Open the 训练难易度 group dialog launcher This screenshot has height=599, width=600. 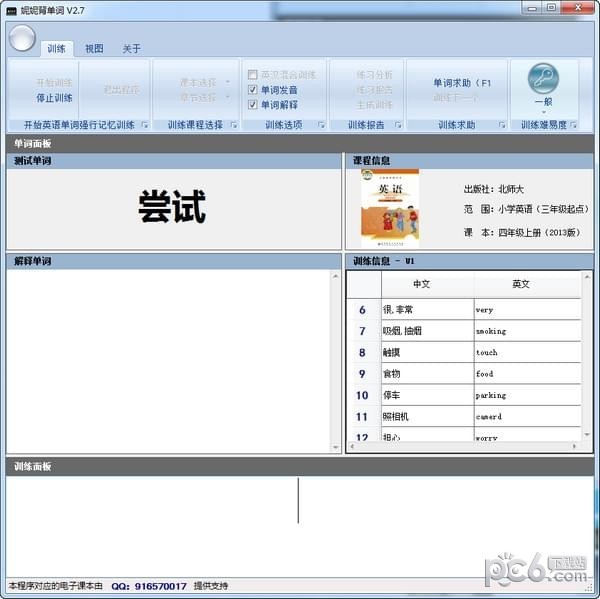(x=573, y=125)
